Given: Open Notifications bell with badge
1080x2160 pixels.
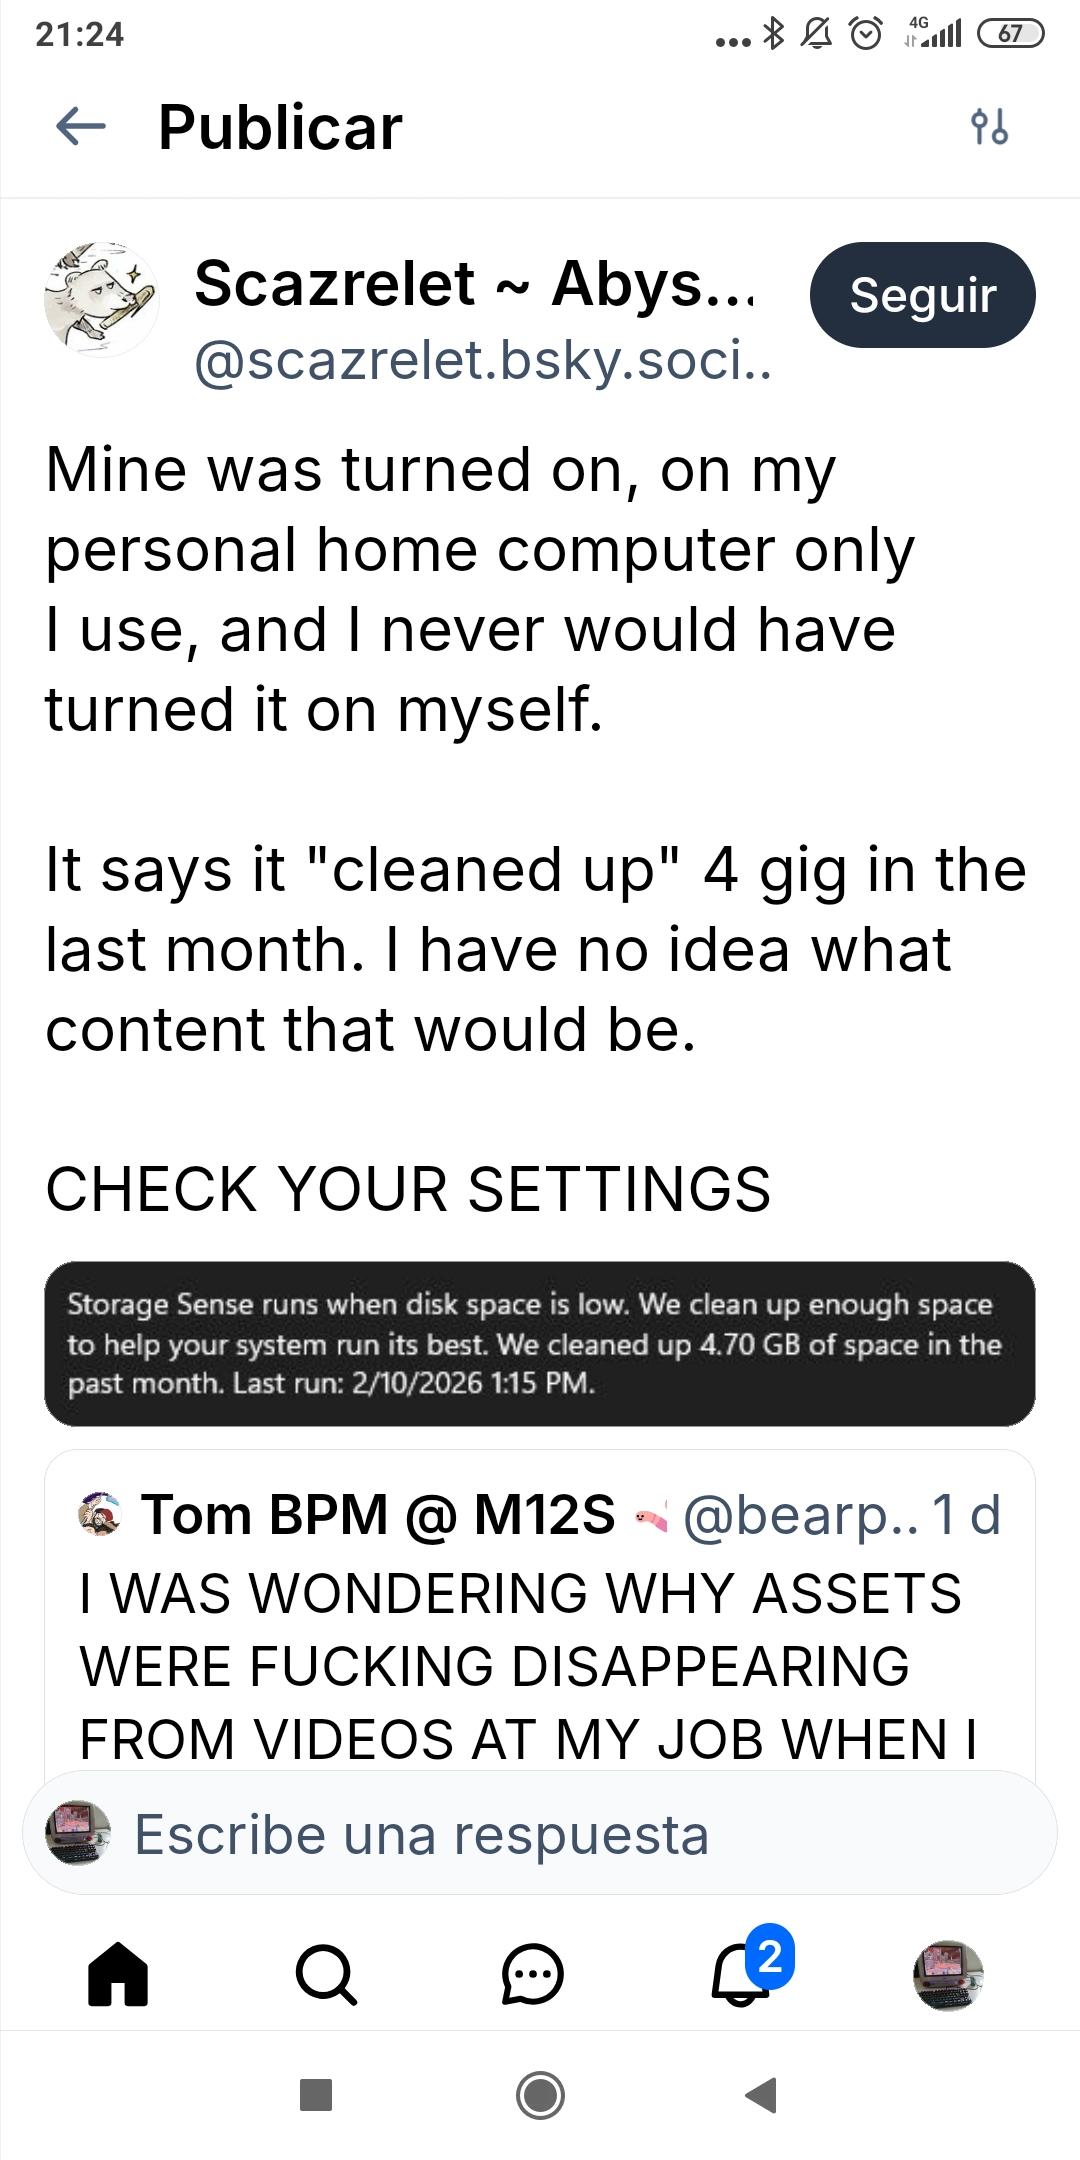Looking at the screenshot, I should coord(742,1974).
